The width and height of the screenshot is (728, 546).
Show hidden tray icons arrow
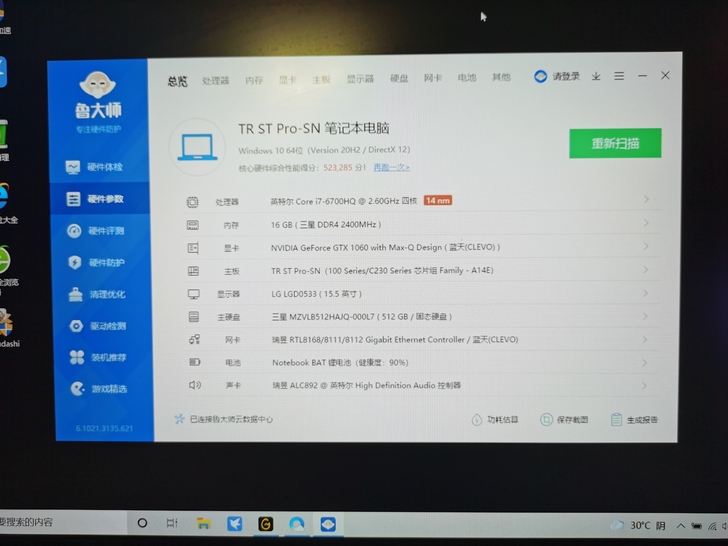point(681,526)
